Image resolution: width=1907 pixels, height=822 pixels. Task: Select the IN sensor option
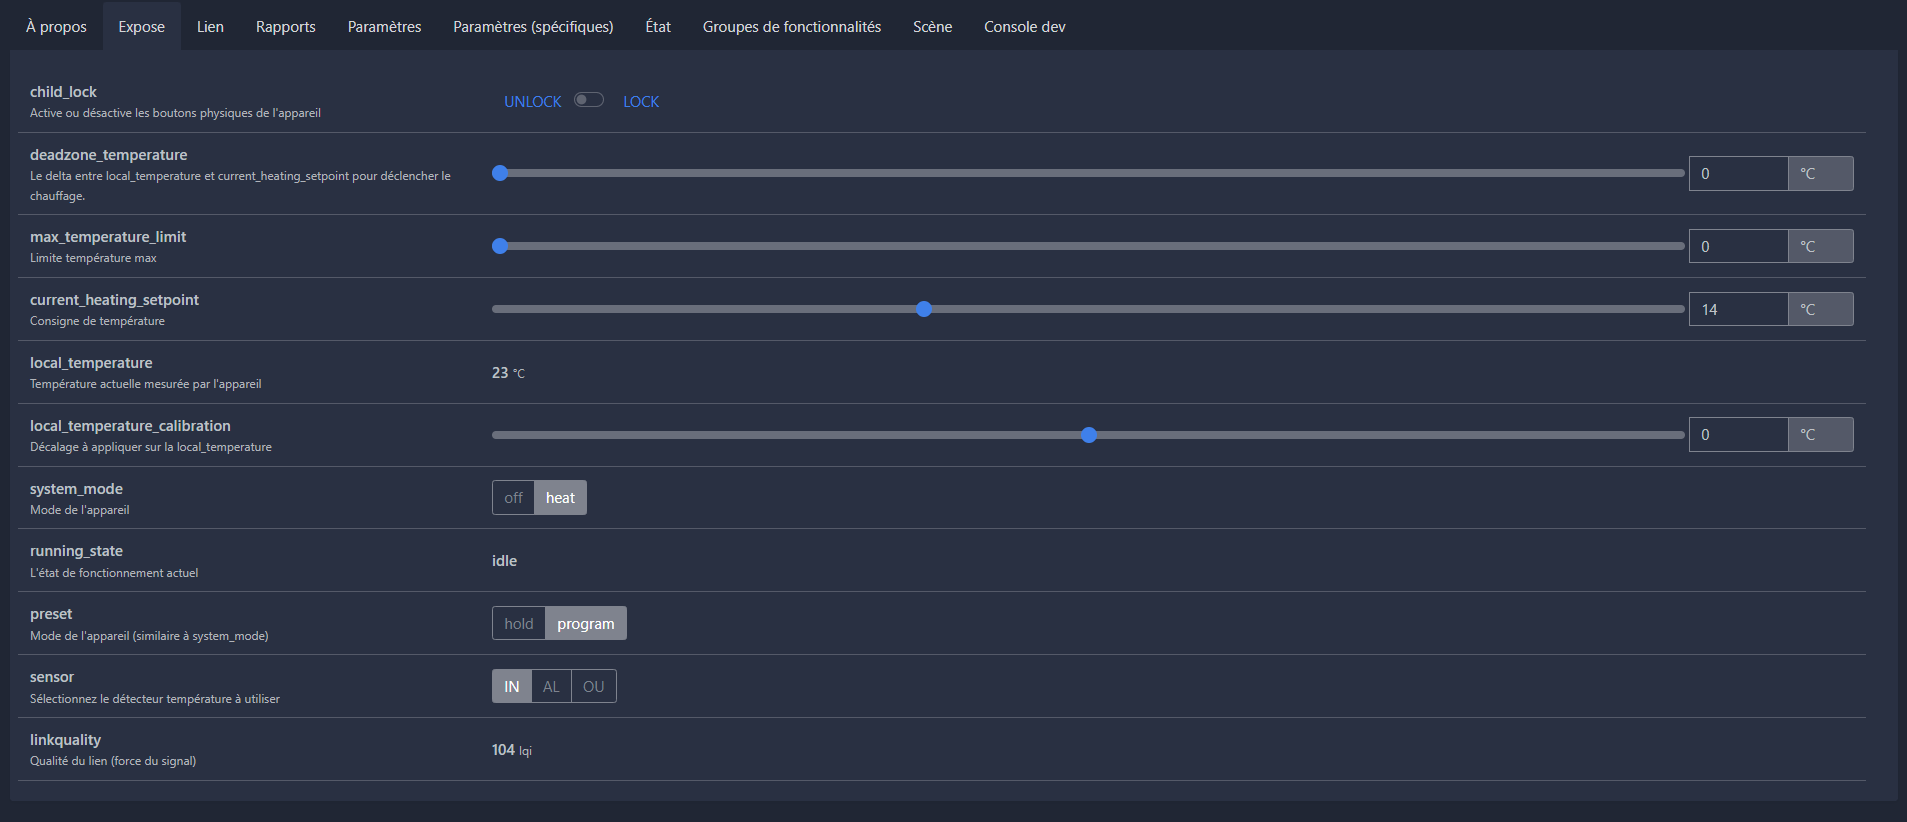click(x=512, y=687)
